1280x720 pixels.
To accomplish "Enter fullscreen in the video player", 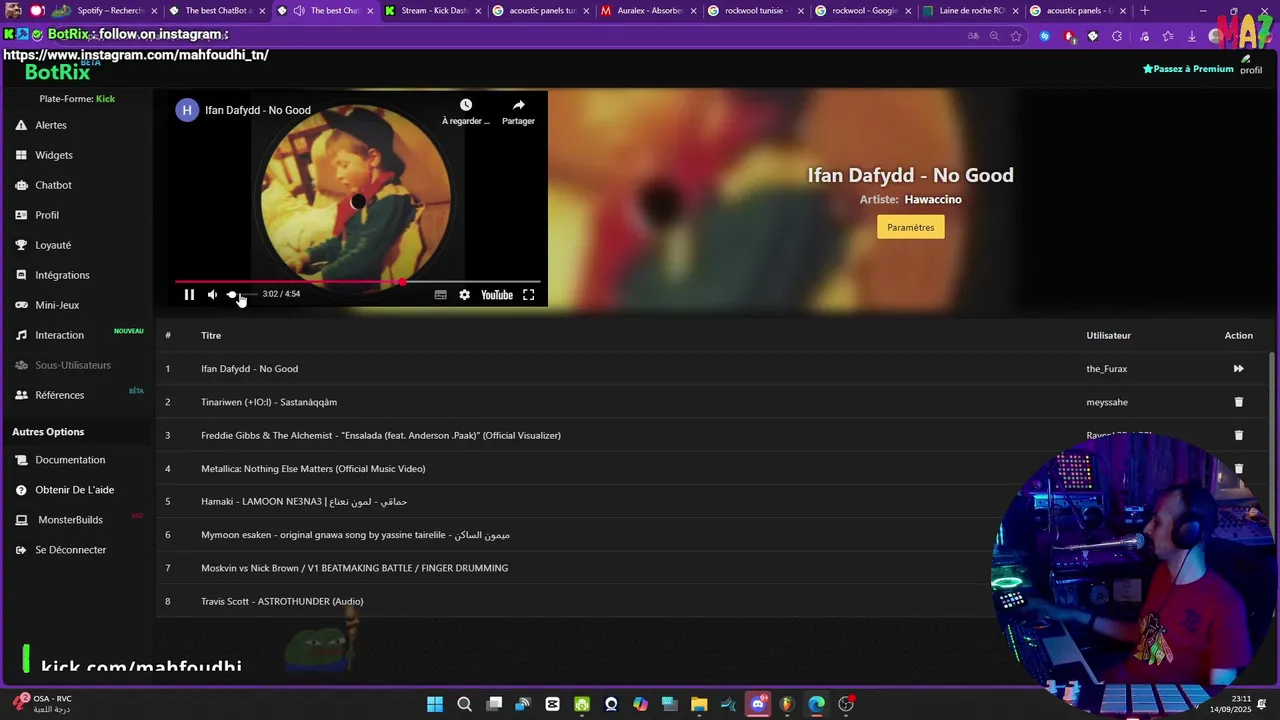I will point(529,295).
